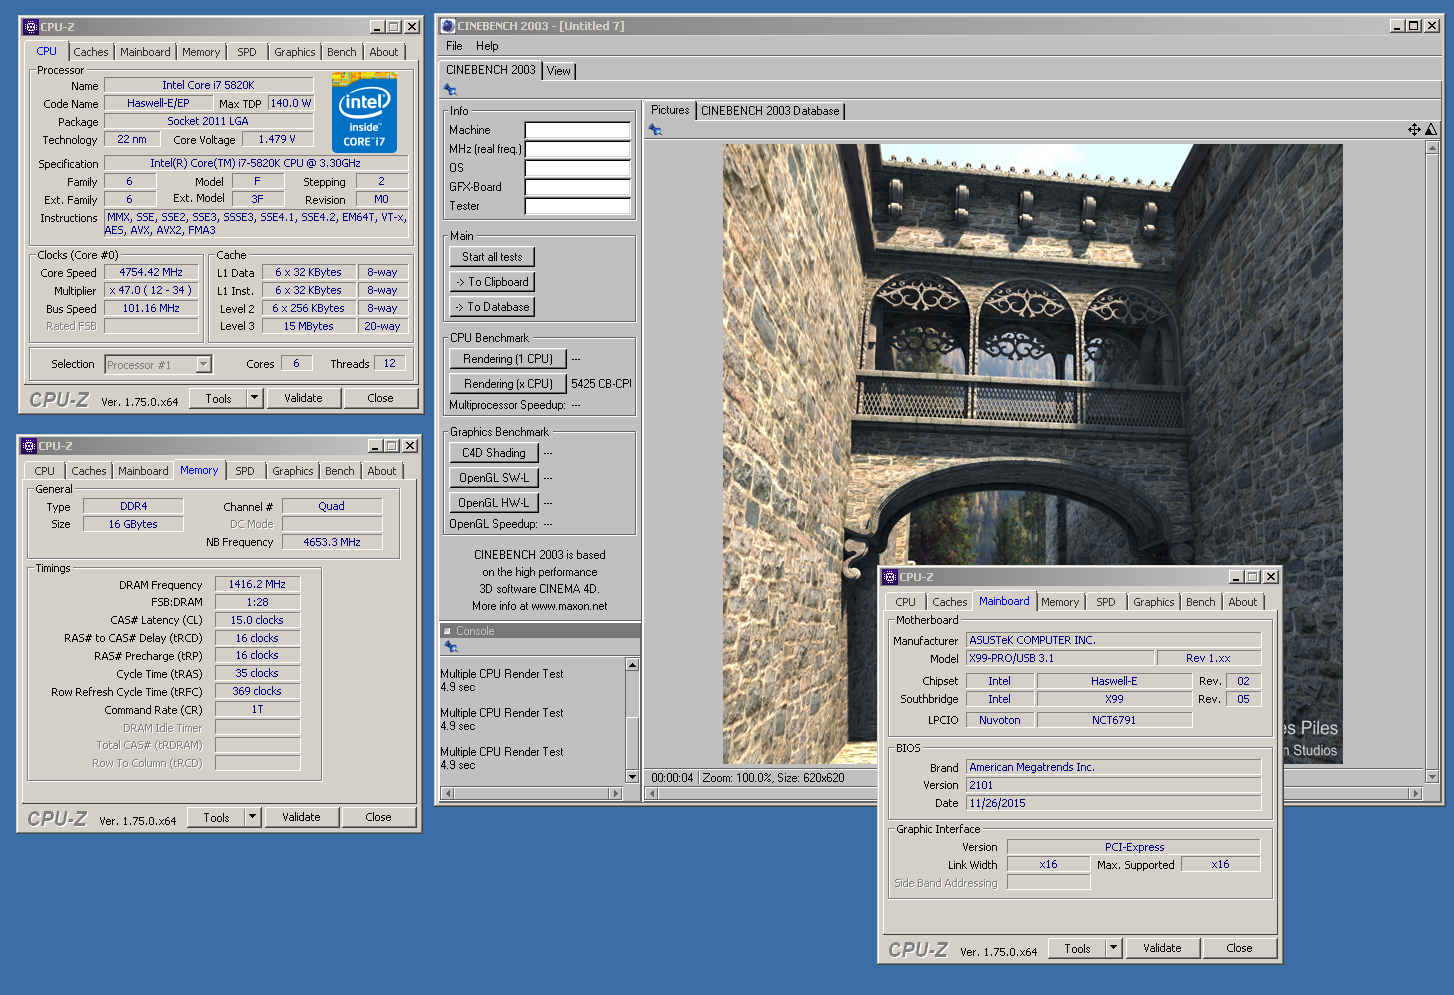
Task: Click Validate in the CPU-Z Mainboard window
Action: point(1162,948)
